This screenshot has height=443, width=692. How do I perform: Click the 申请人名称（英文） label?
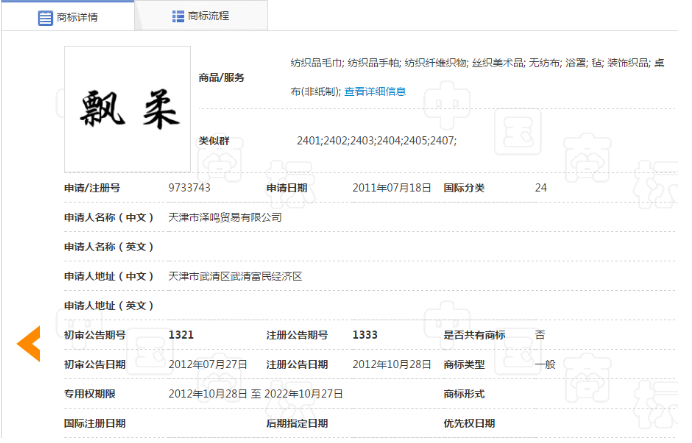(x=109, y=247)
